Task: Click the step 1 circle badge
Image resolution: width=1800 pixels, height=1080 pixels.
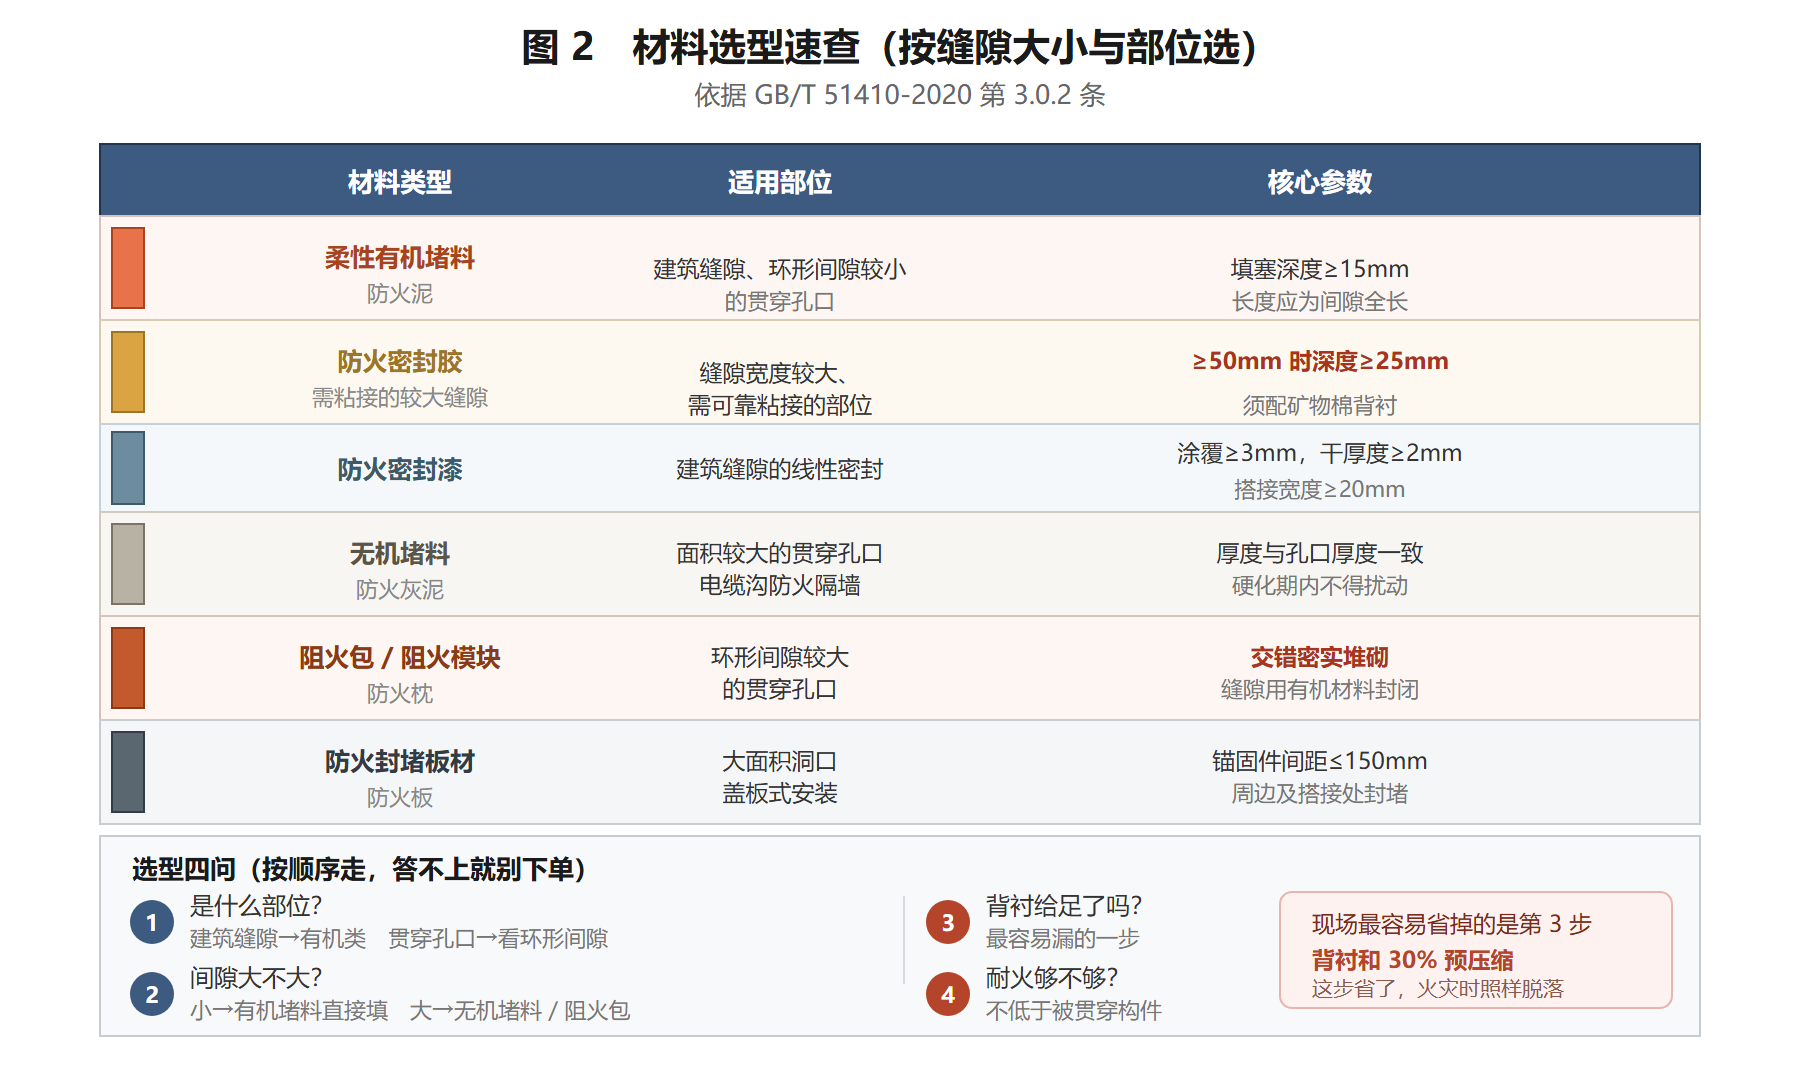Action: click(x=152, y=922)
